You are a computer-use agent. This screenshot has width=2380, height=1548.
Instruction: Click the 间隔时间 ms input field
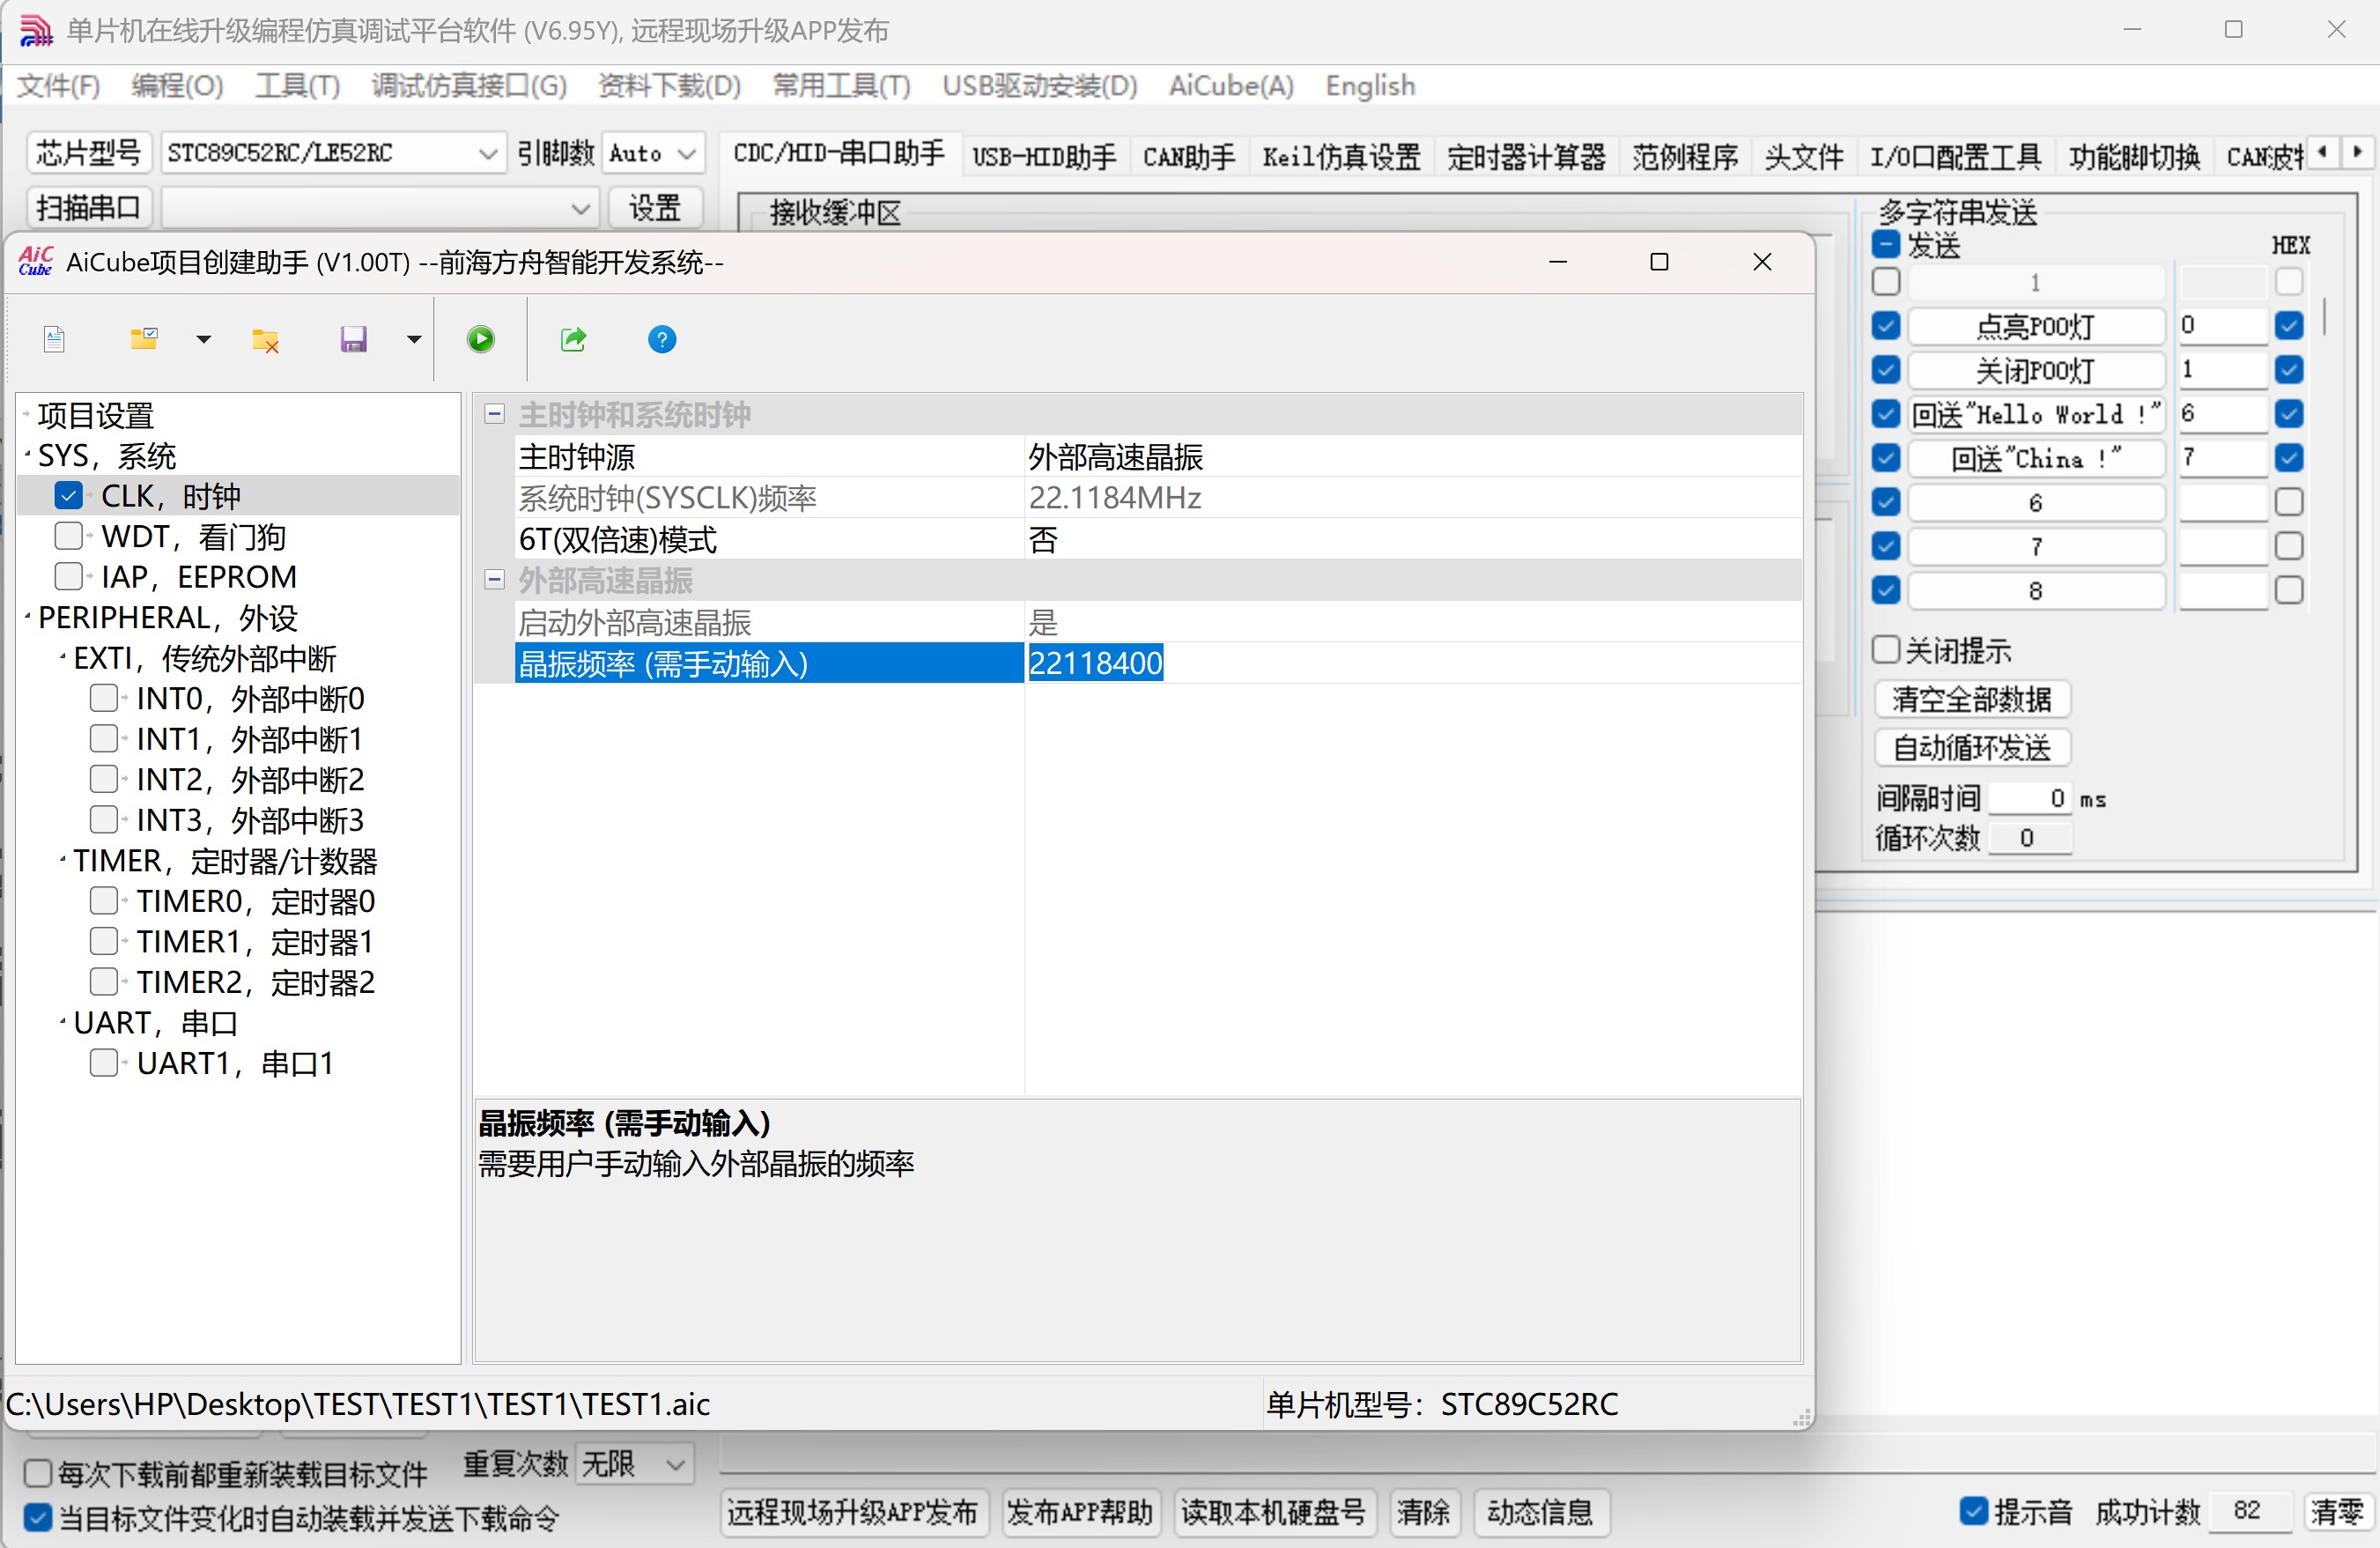point(2030,798)
